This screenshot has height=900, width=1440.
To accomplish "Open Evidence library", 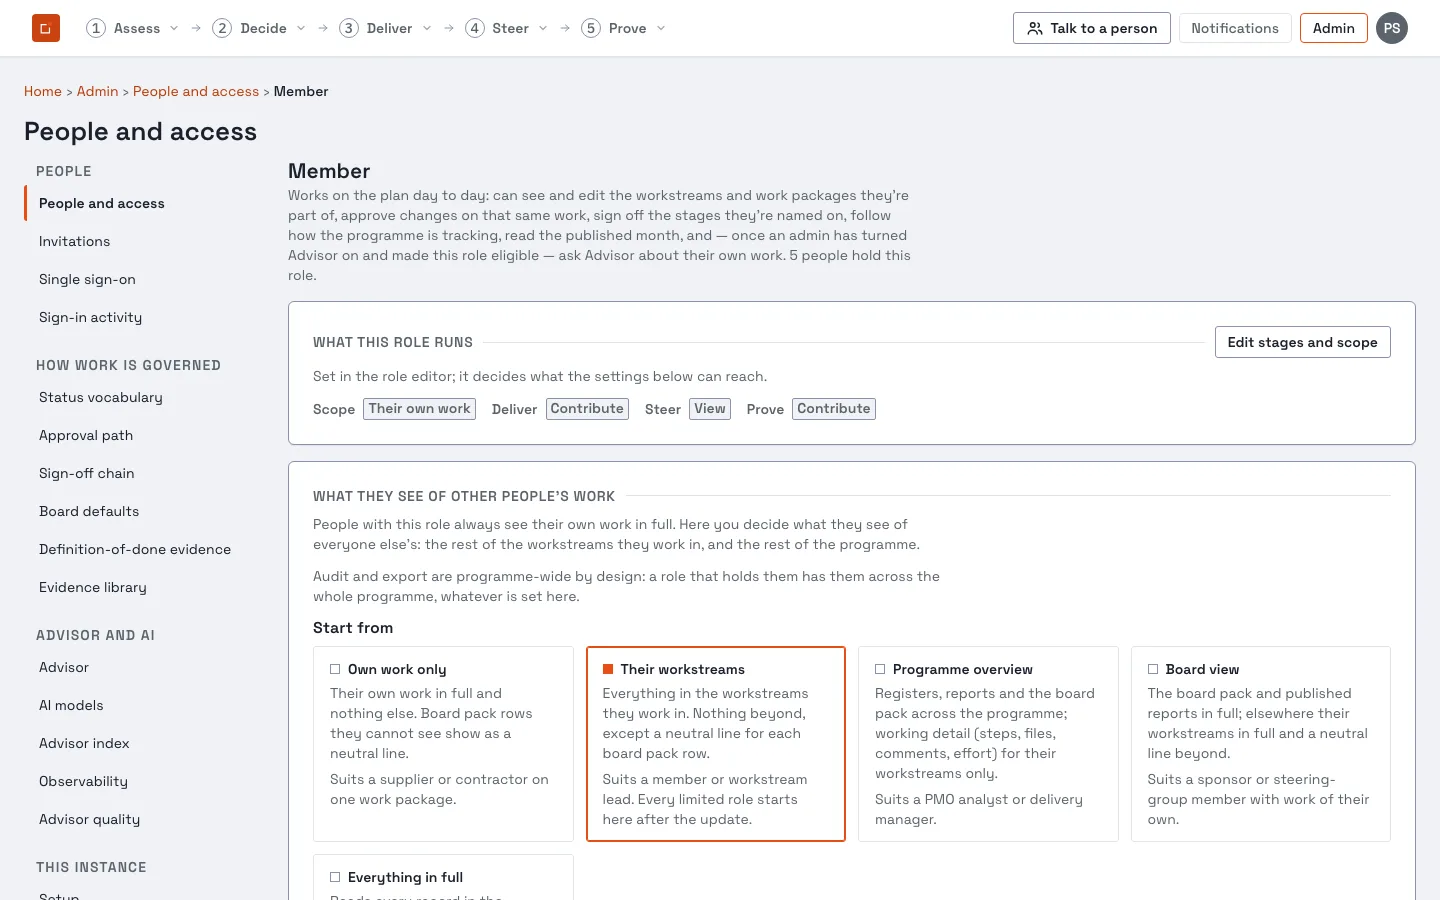I will tap(92, 587).
